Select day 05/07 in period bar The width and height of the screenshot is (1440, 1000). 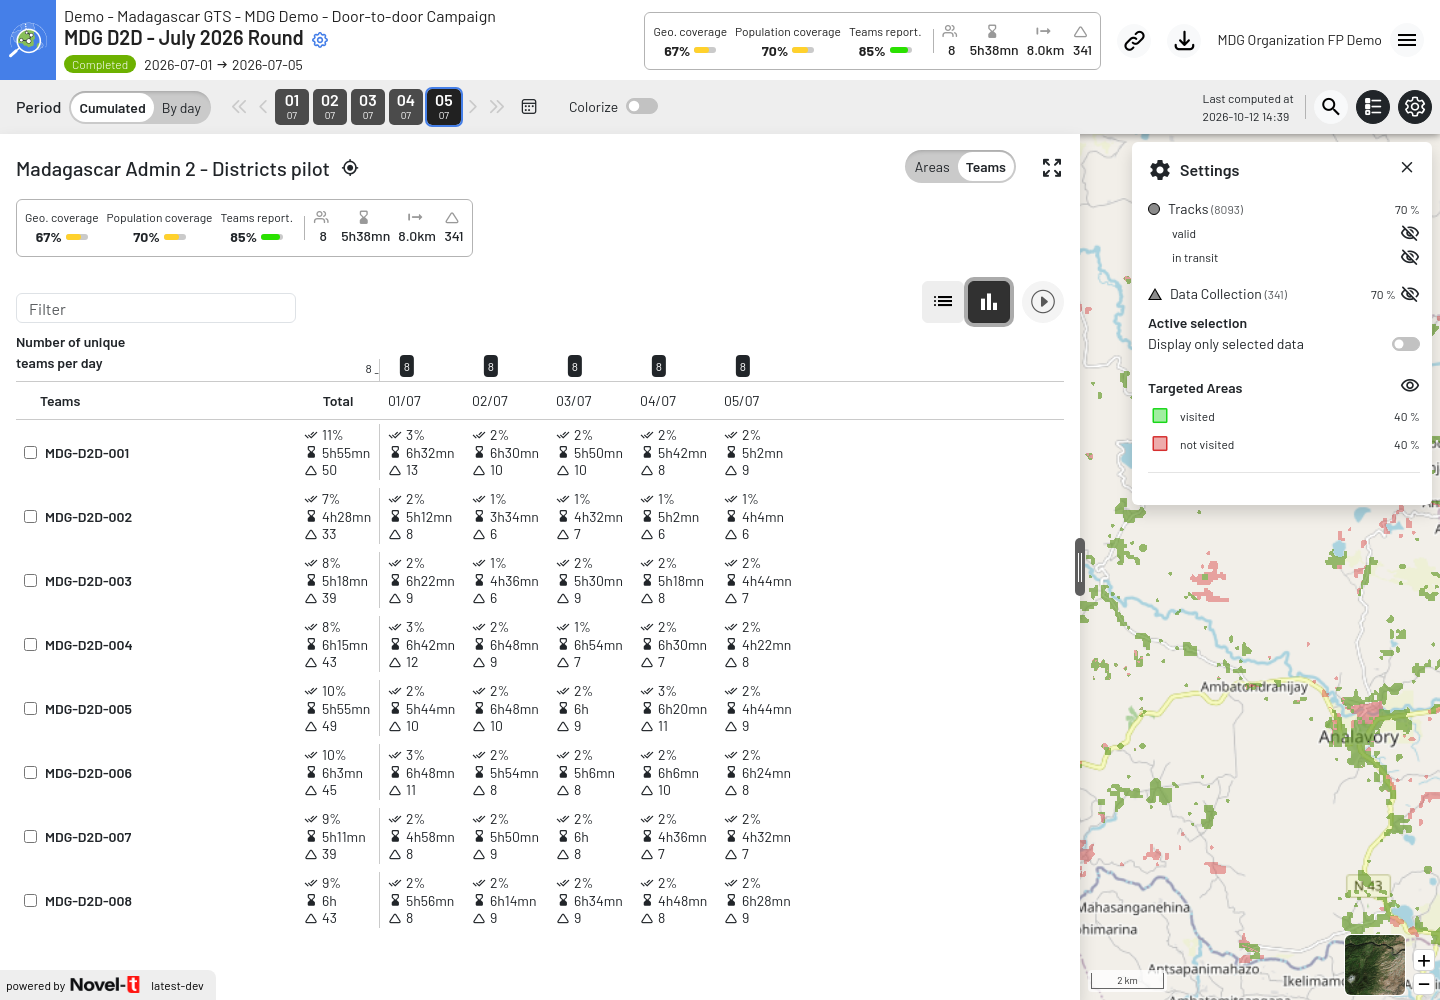tap(444, 107)
